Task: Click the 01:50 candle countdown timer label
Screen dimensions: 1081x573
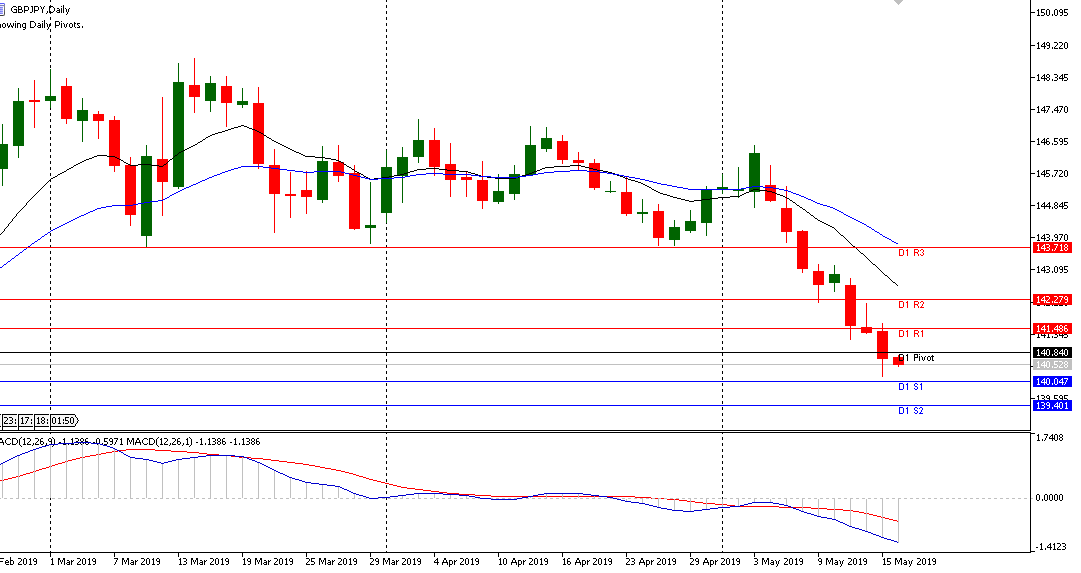Action: click(67, 420)
